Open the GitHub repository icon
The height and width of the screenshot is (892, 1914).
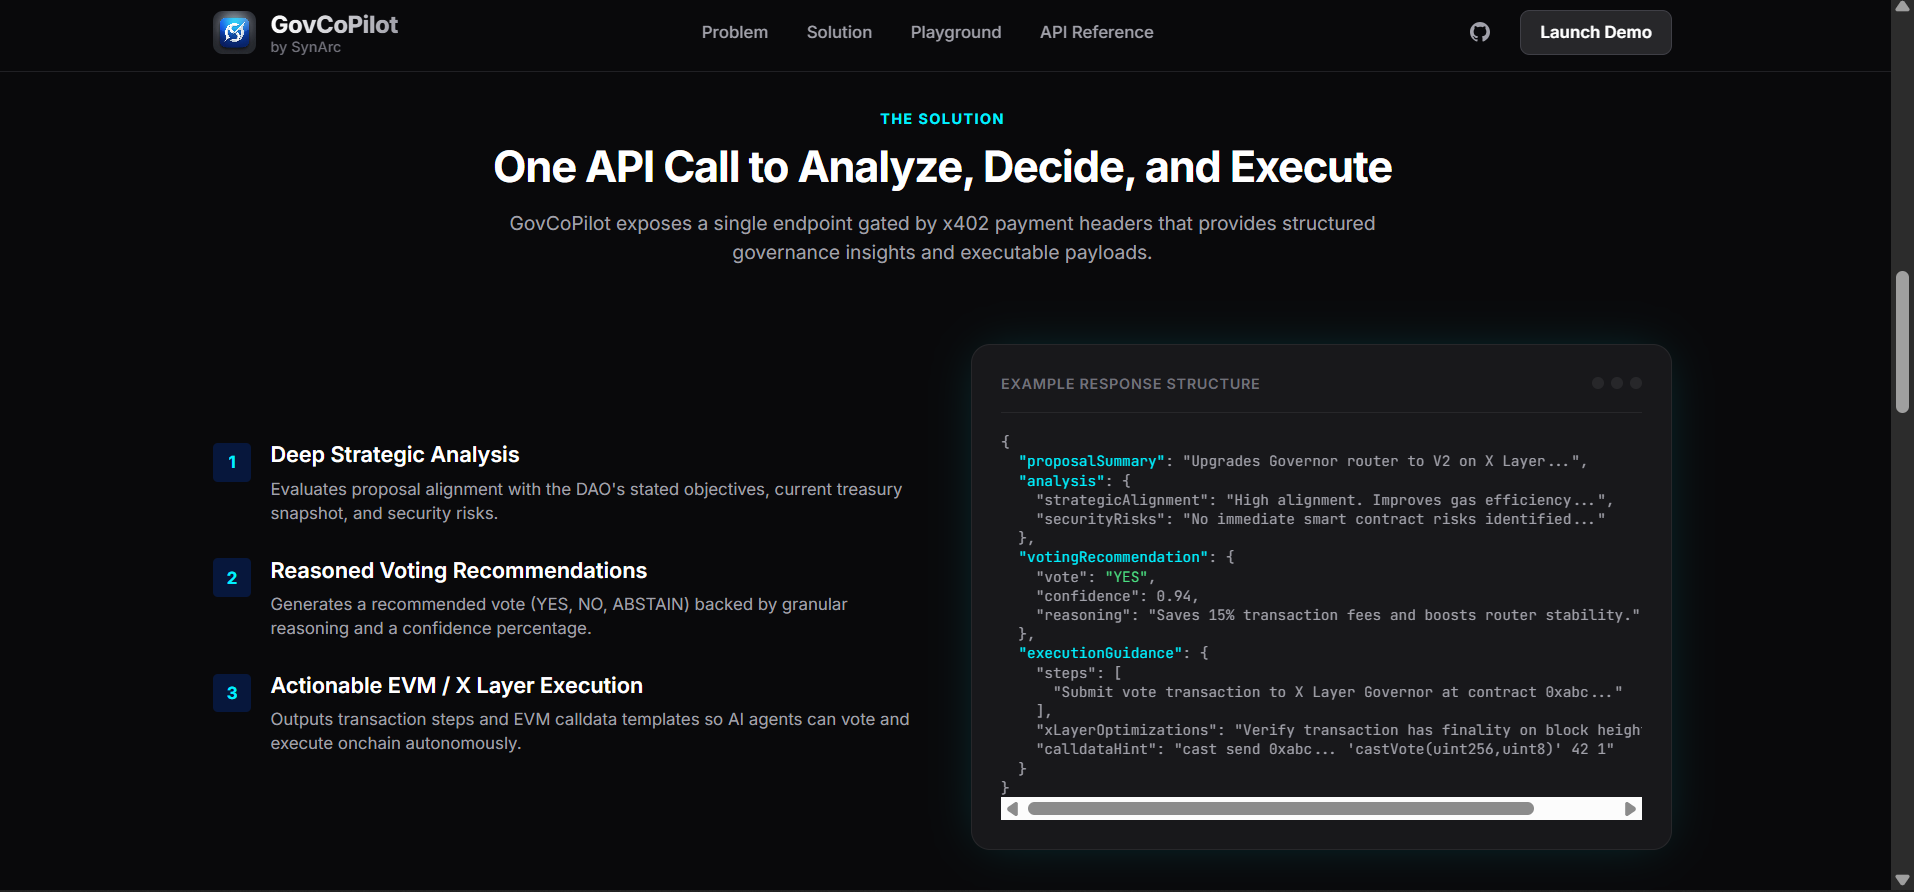tap(1480, 32)
